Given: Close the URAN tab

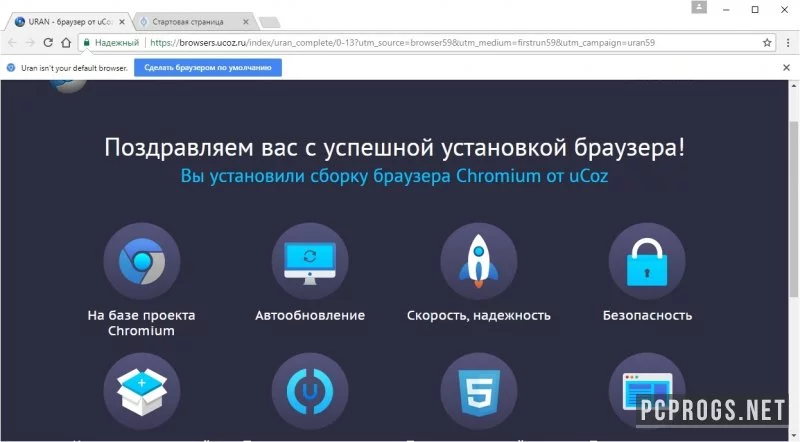Looking at the screenshot, I should [121, 22].
